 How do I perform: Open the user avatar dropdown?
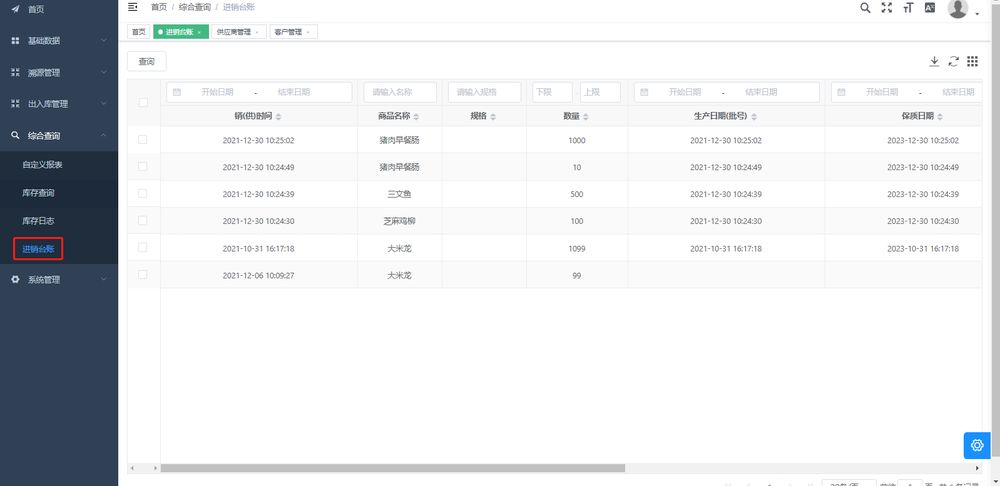click(962, 9)
